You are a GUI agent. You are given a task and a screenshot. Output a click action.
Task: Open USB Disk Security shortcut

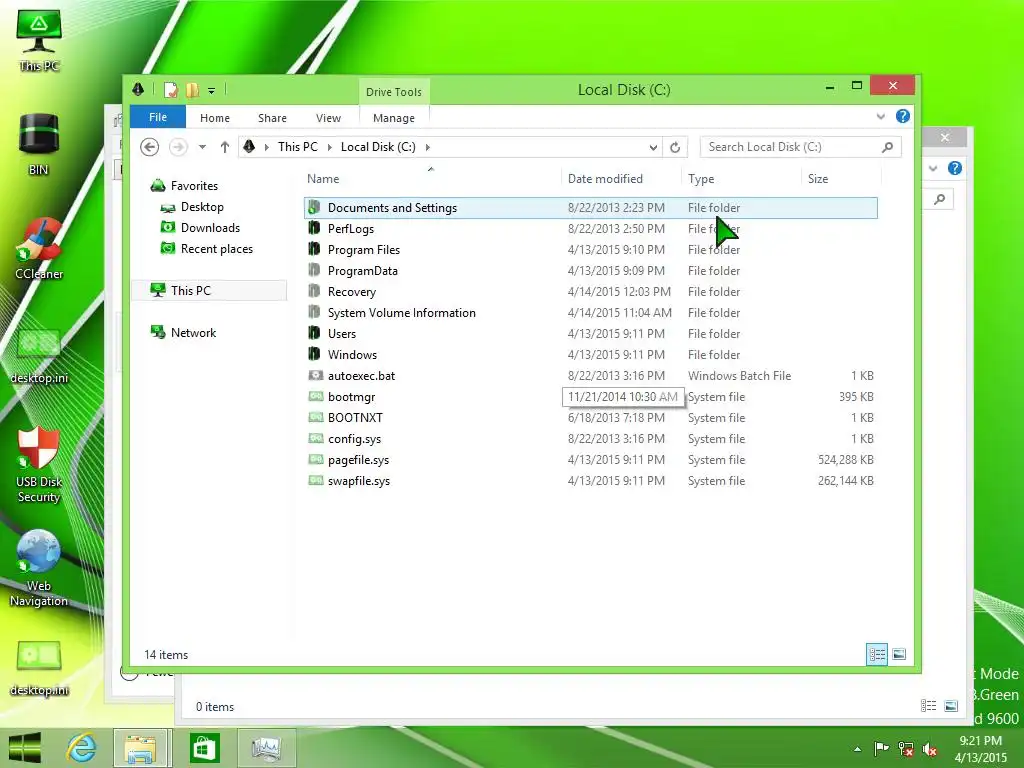(x=39, y=465)
